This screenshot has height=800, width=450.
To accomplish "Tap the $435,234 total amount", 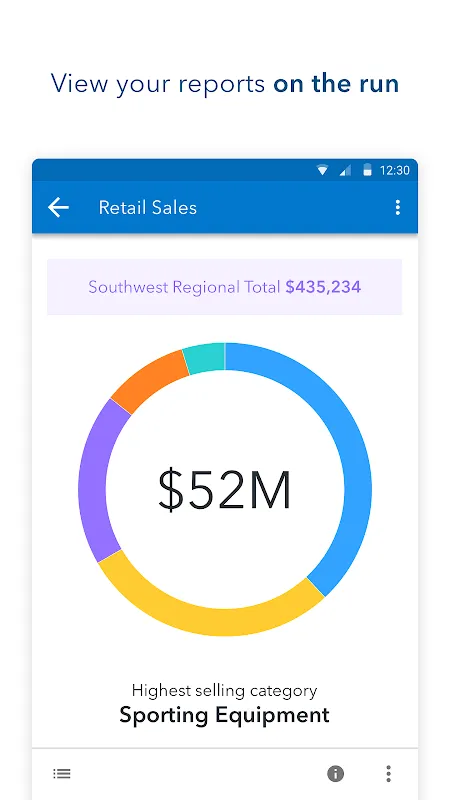I will [323, 287].
